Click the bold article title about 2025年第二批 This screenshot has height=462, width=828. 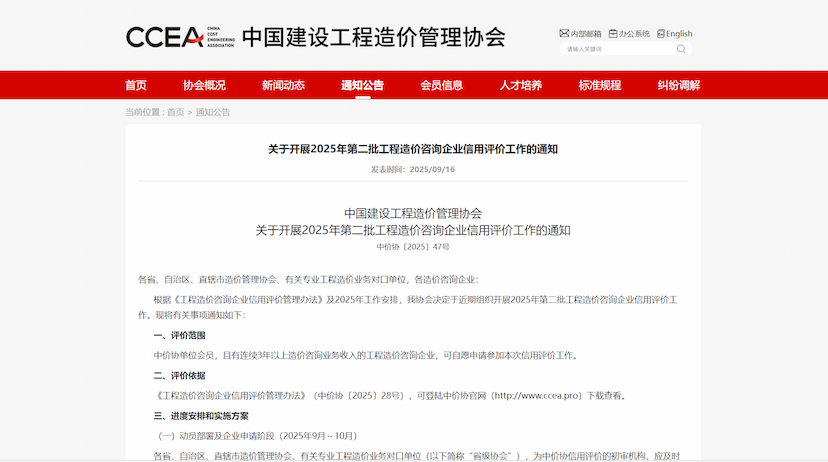coord(413,149)
